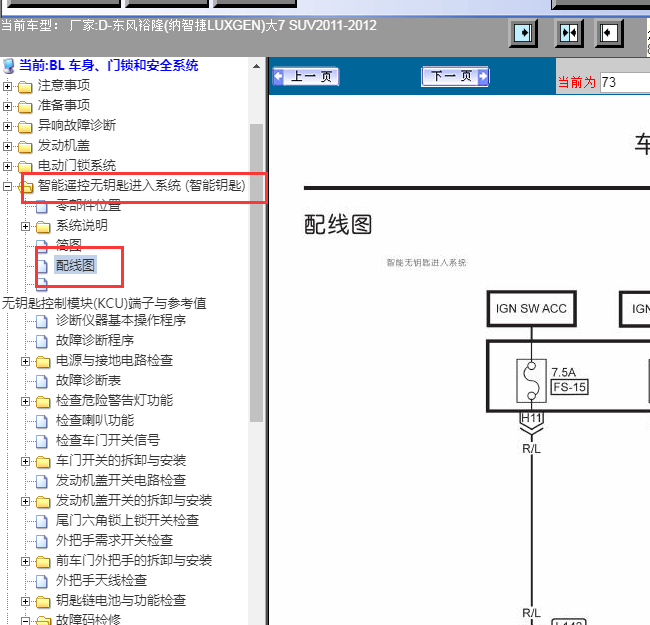Screen dimensions: 650x625
Task: Collapse the 智能遥控无钥匙进入系统 folder
Action: (7, 187)
